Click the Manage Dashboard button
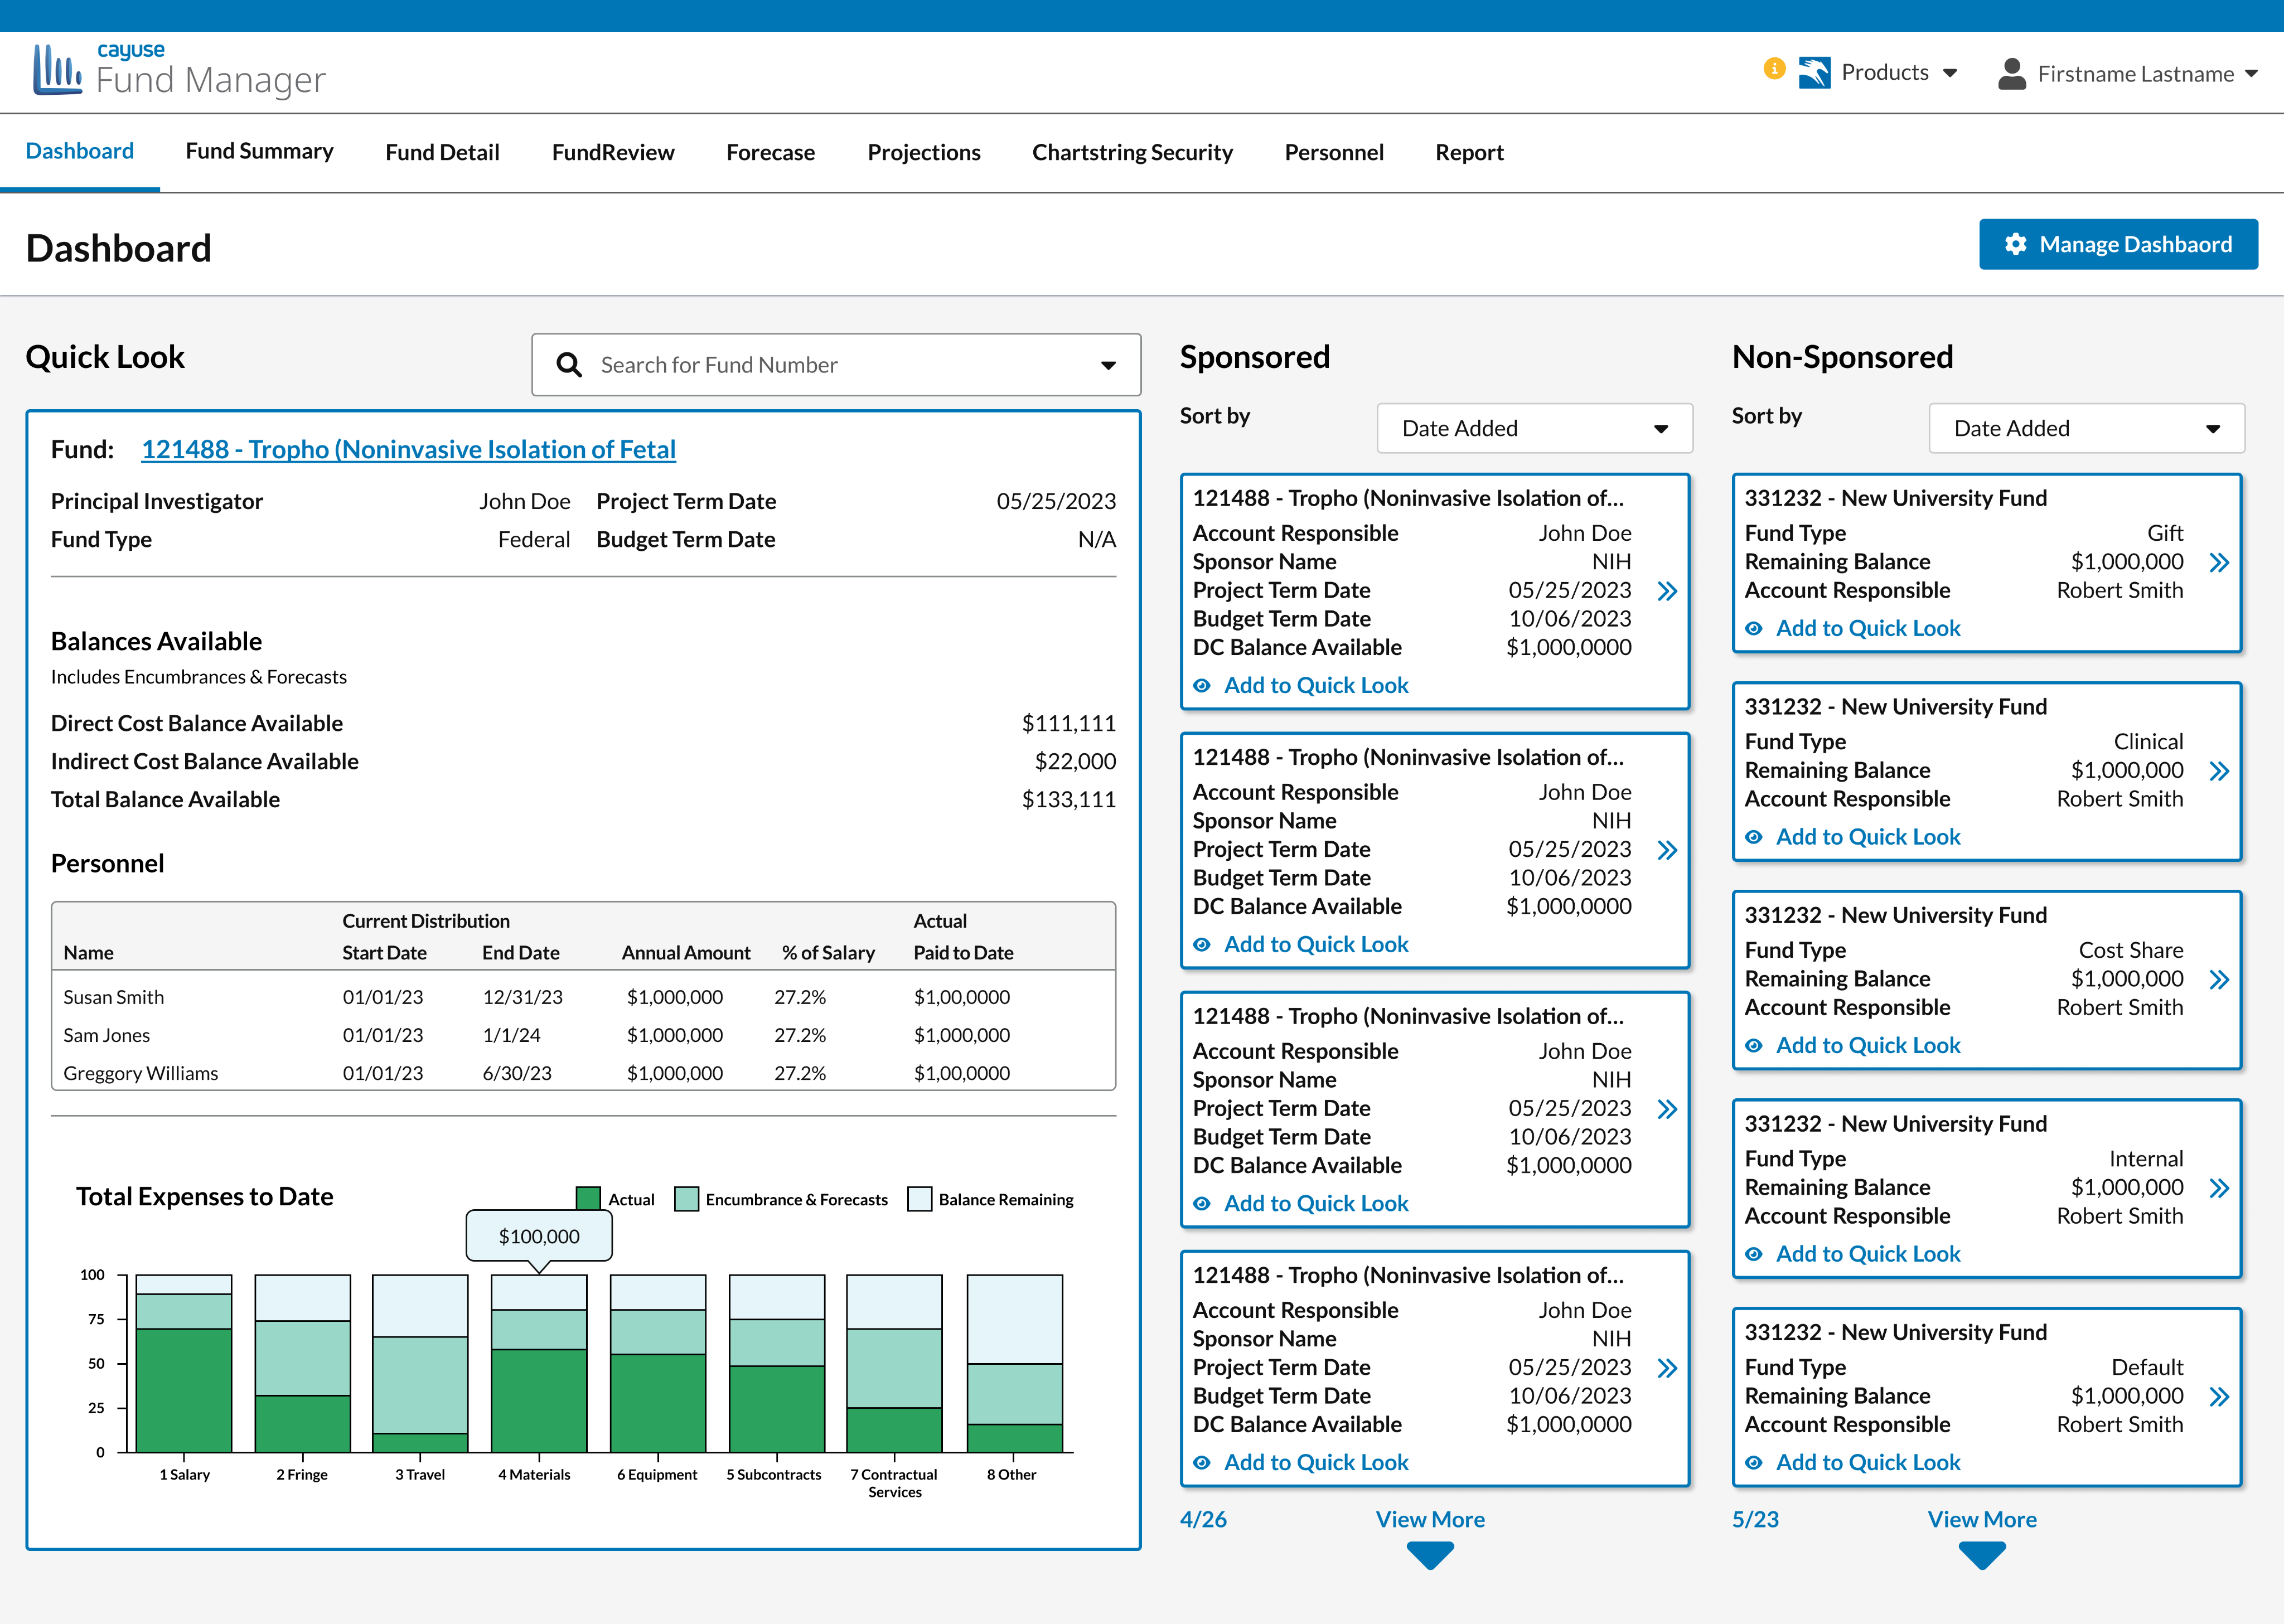The image size is (2284, 1624). (x=2118, y=245)
